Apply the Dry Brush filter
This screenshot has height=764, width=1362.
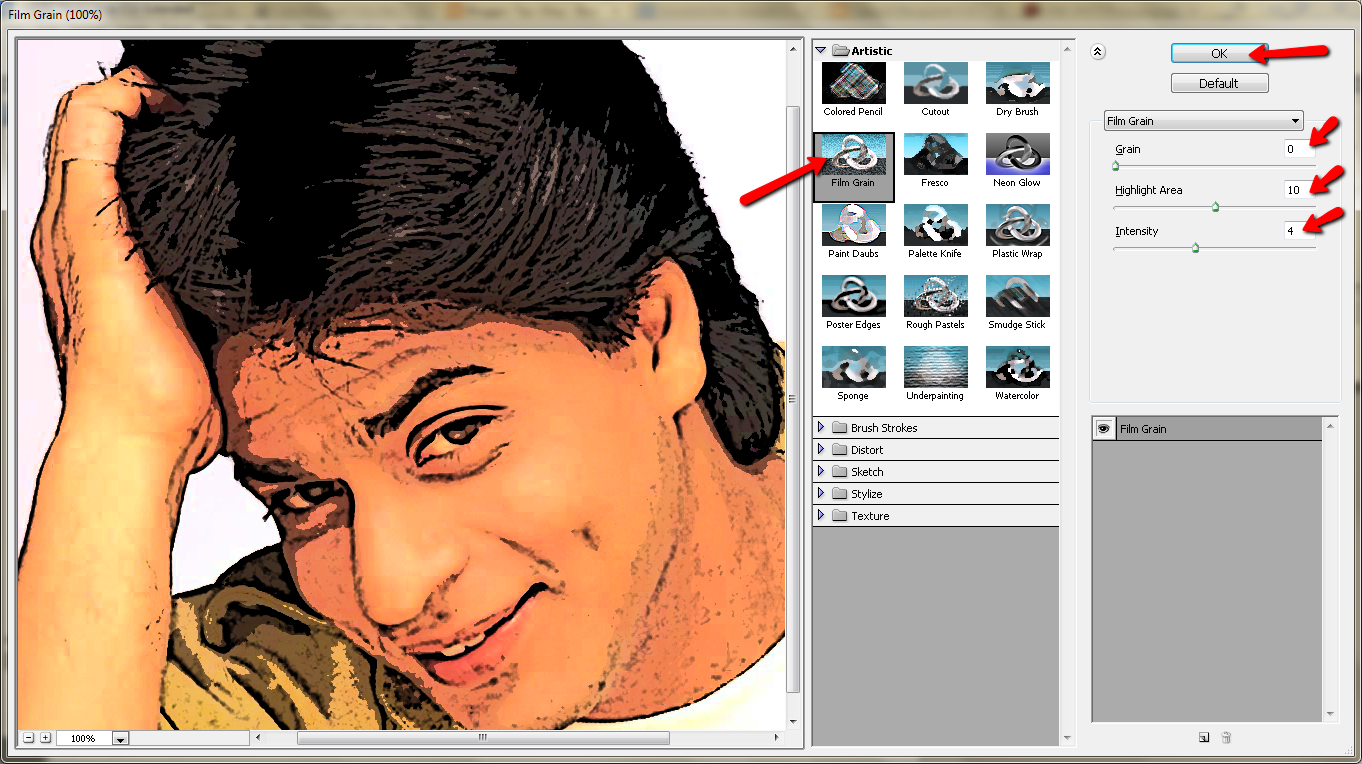coord(1017,83)
